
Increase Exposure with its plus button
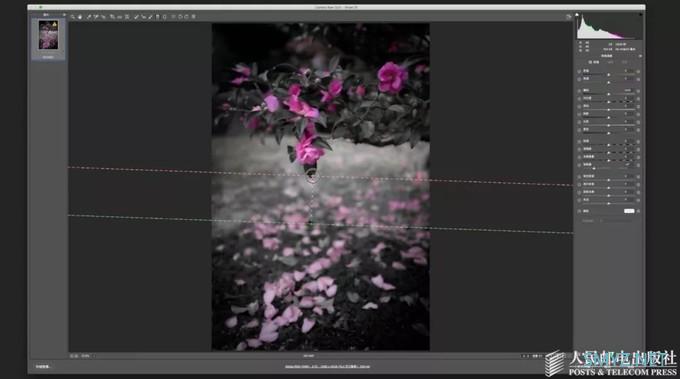click(638, 91)
